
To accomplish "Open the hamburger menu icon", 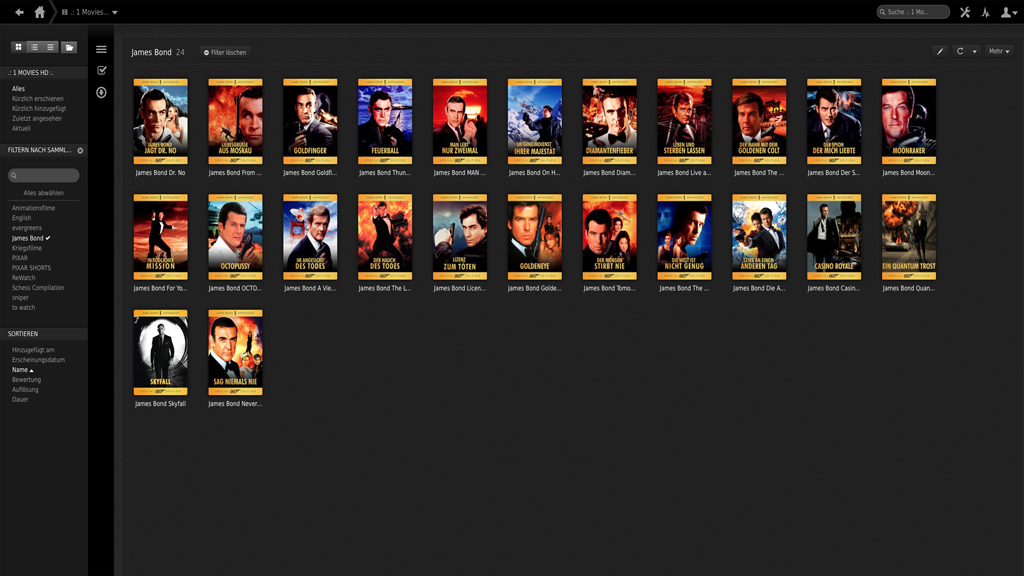I will point(101,49).
